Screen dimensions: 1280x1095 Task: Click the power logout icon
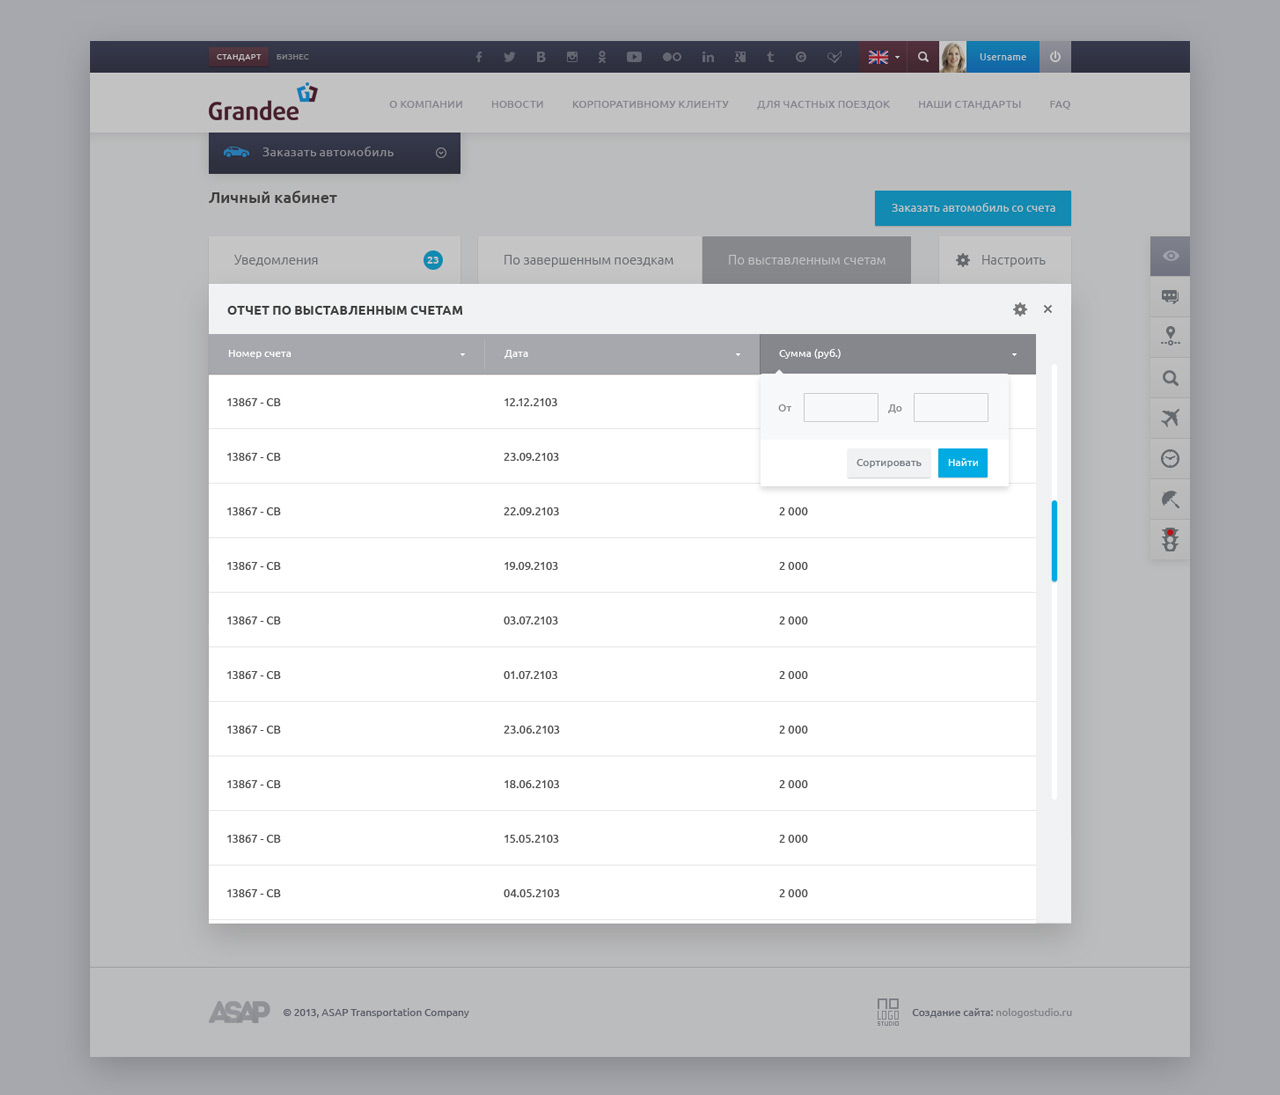1055,57
